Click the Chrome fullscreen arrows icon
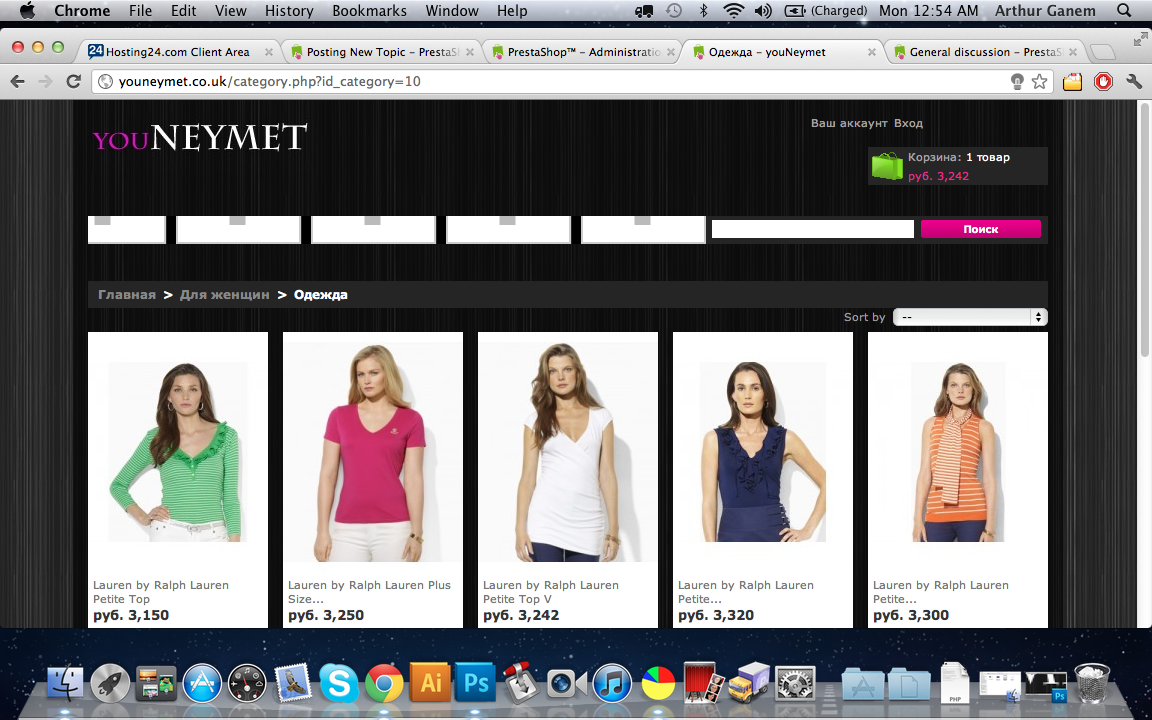Viewport: 1152px width, 720px height. 1140,38
